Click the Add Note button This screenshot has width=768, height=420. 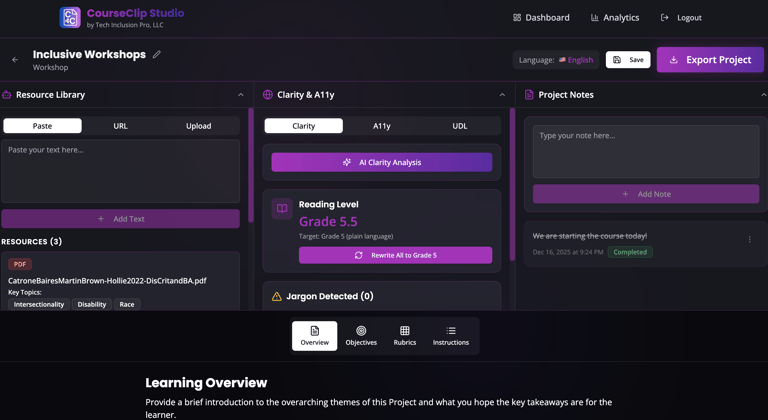click(x=646, y=194)
